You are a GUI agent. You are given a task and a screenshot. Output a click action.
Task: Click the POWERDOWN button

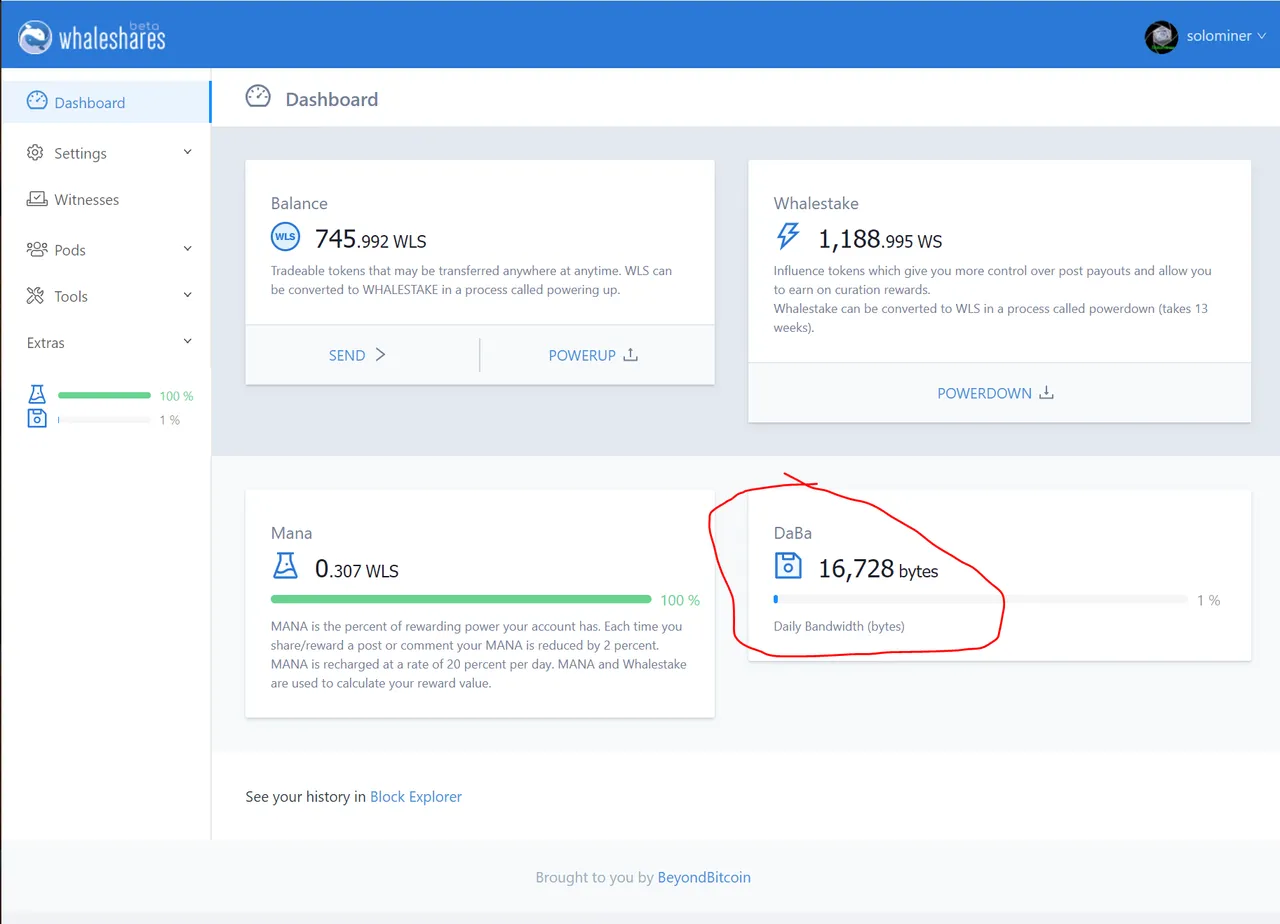click(996, 393)
